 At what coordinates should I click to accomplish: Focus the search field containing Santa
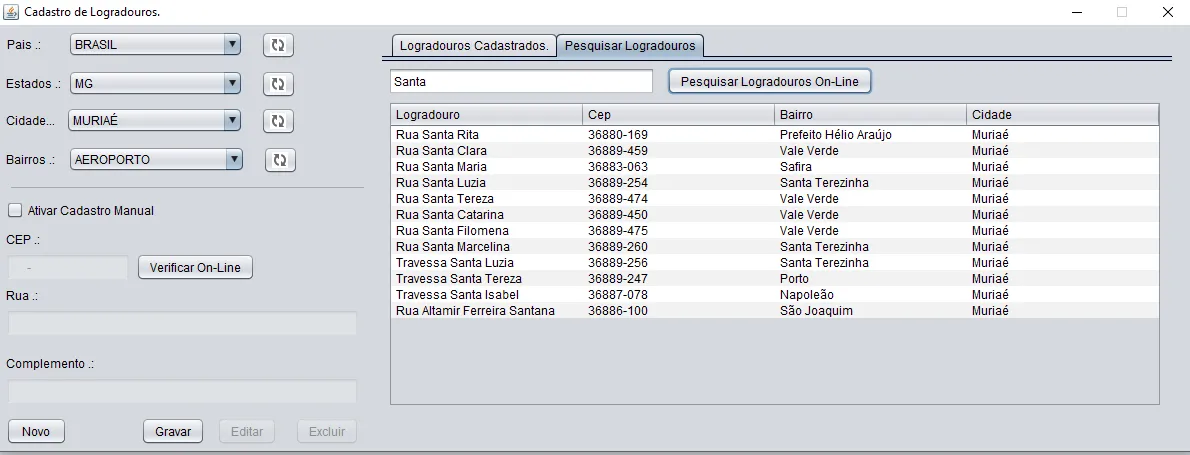point(520,81)
